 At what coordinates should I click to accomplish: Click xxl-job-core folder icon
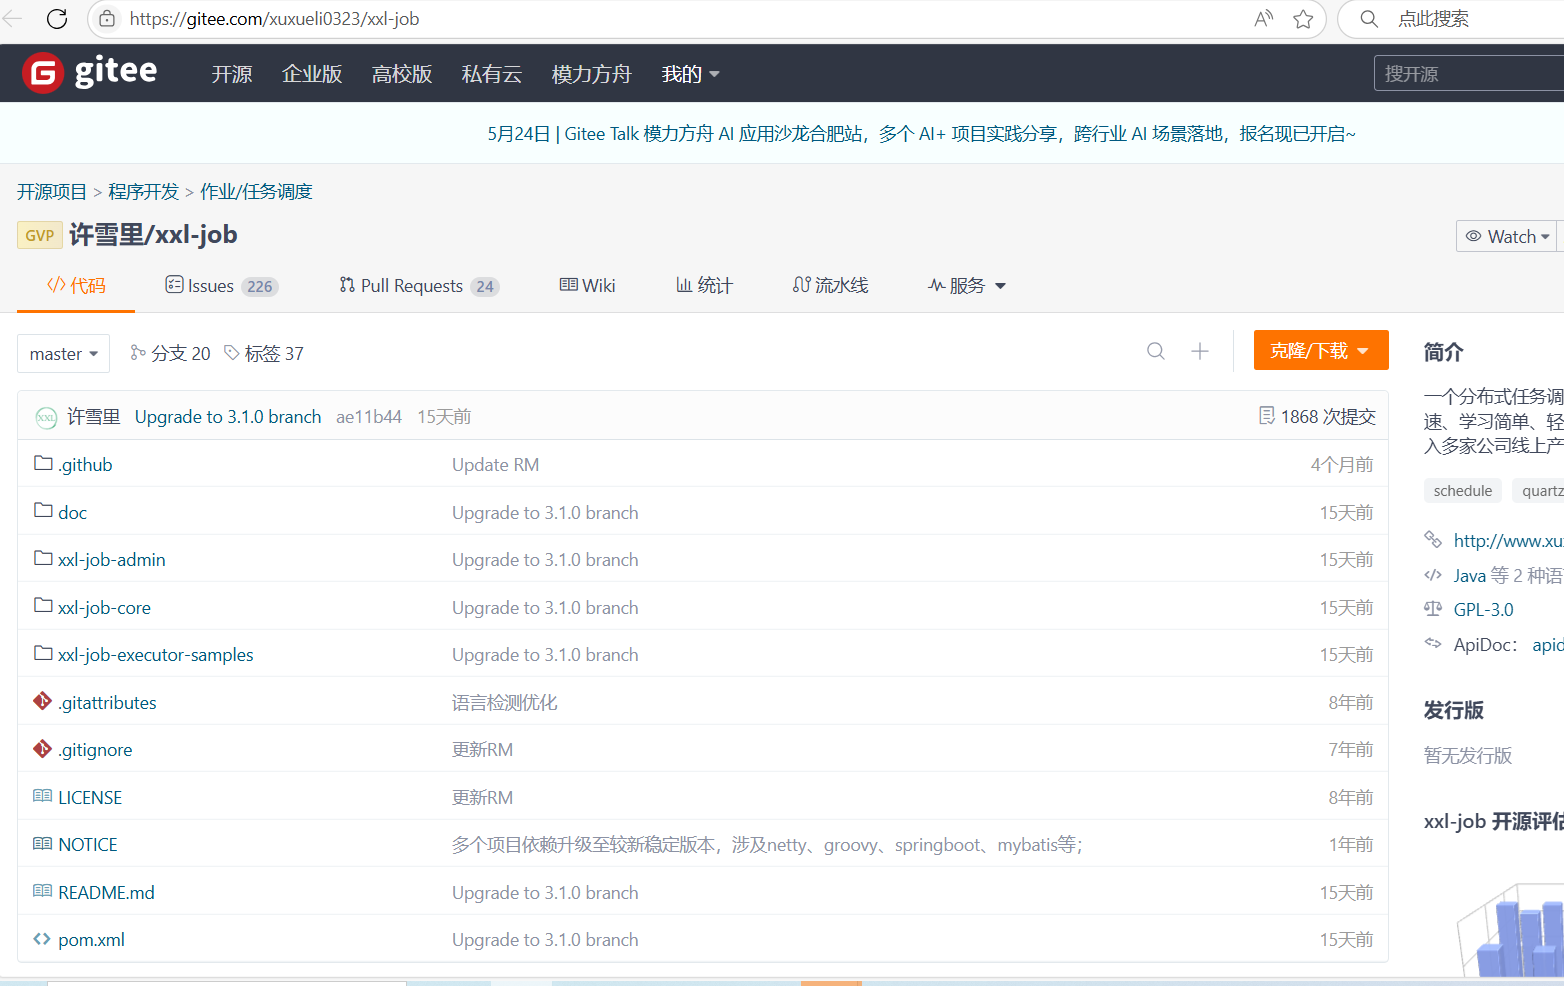pos(43,606)
